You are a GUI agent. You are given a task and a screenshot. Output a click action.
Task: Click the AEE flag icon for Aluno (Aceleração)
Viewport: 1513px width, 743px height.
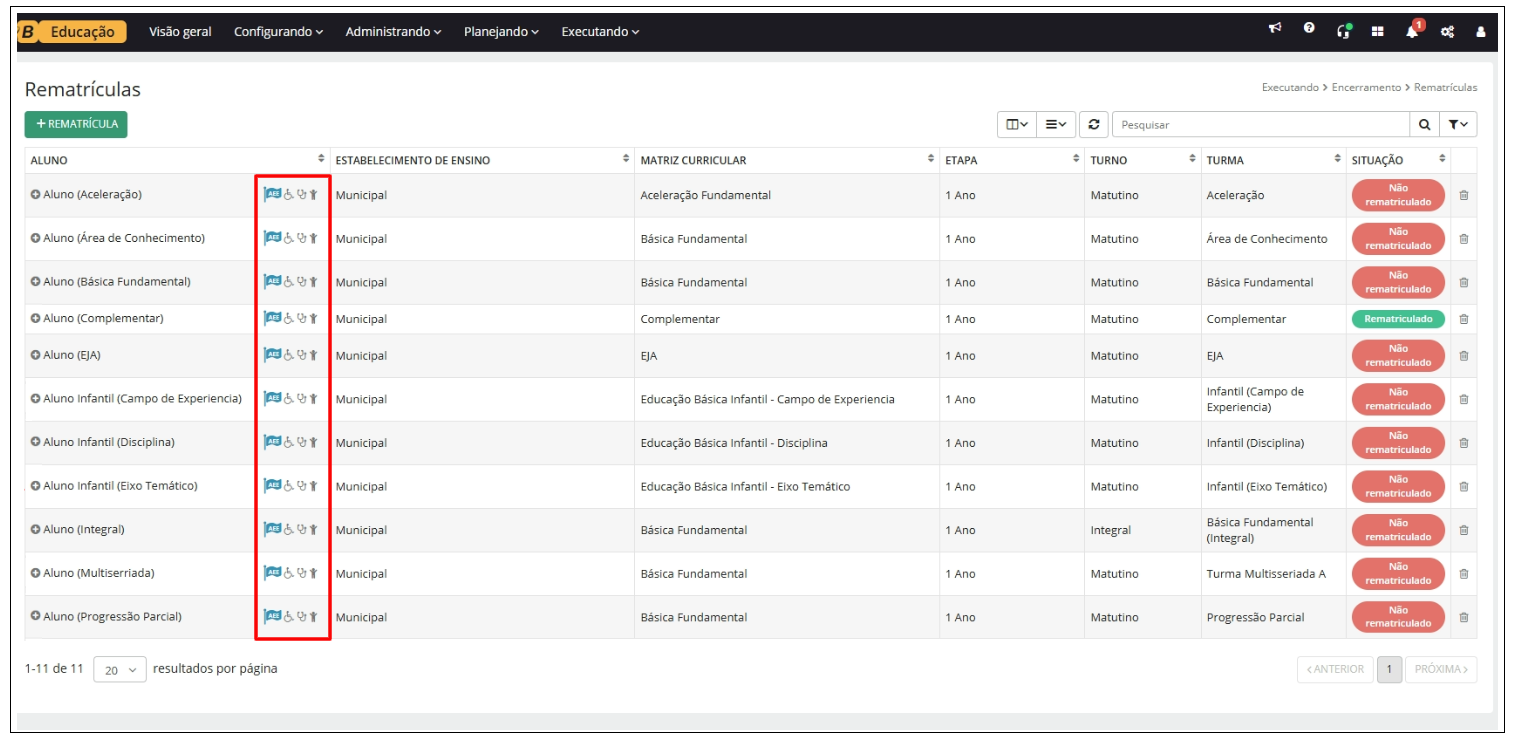pos(272,195)
